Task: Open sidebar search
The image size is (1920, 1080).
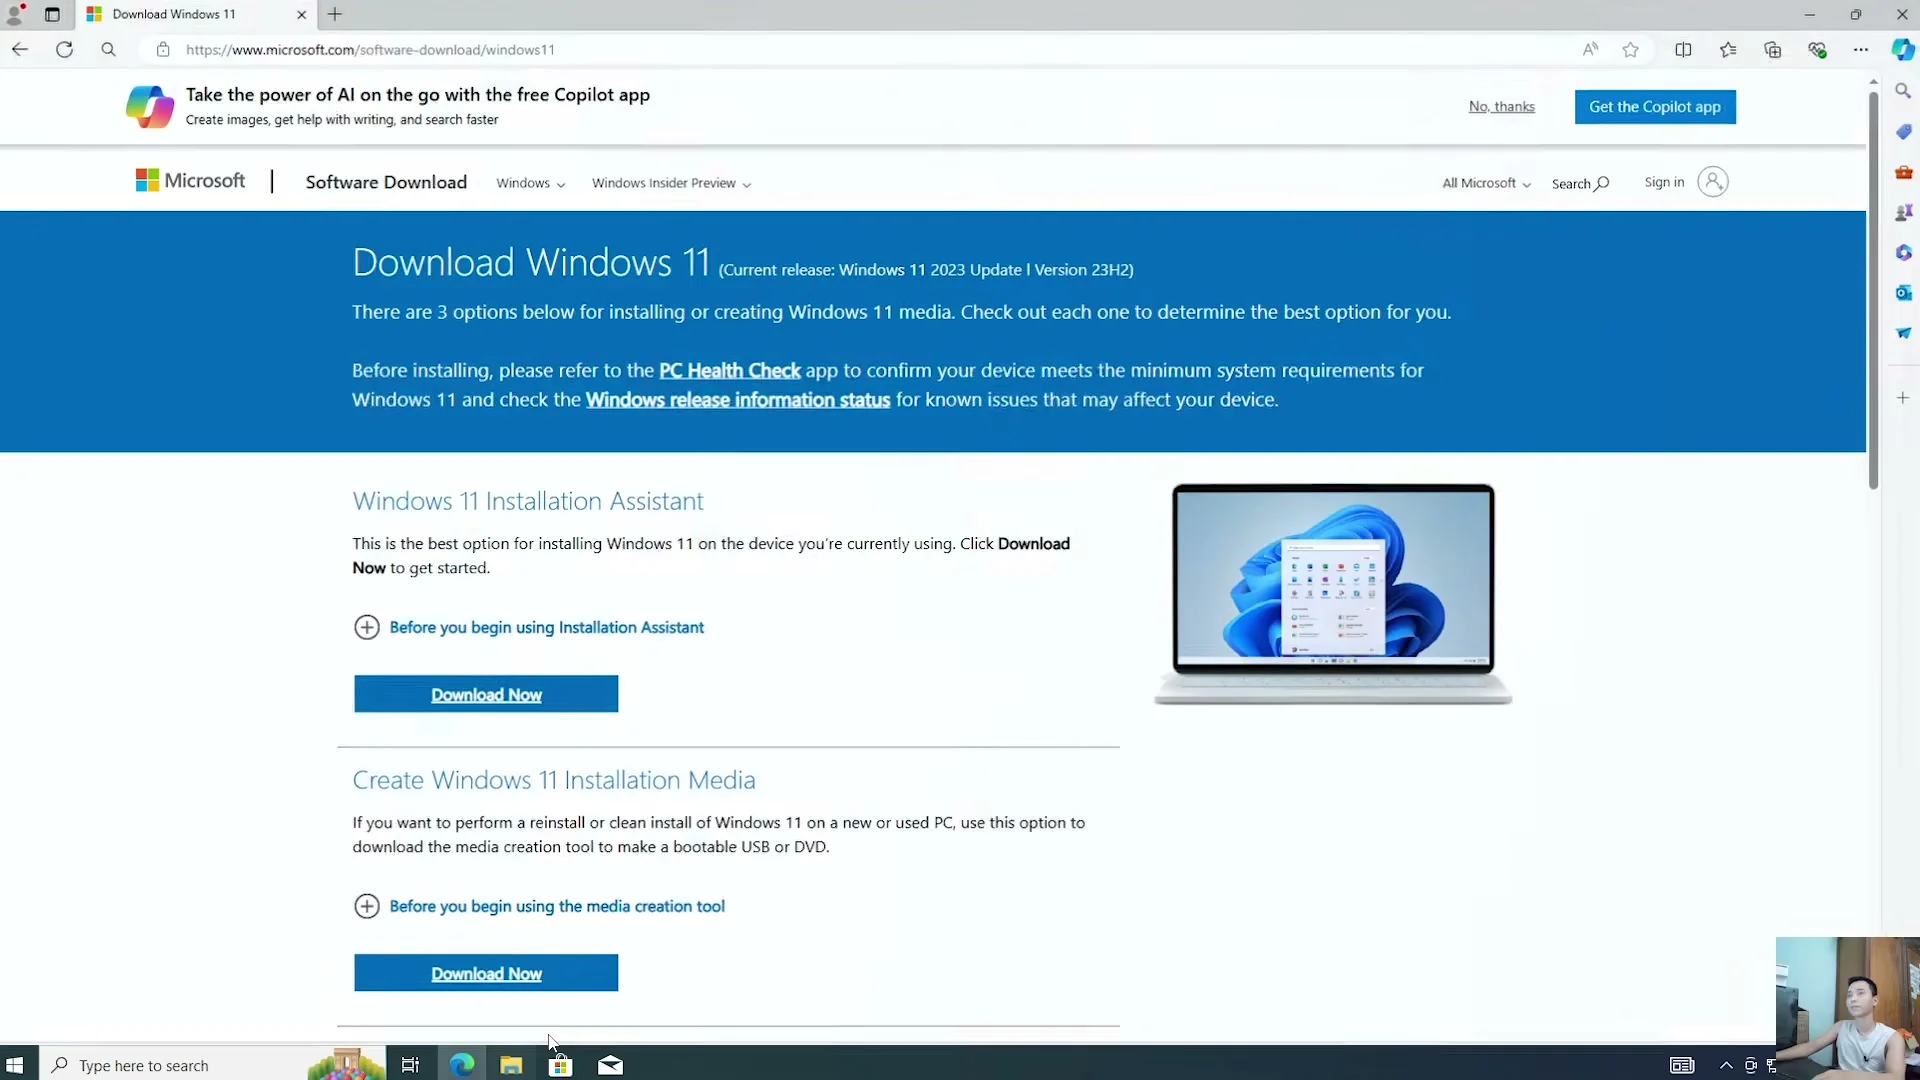Action: [x=1903, y=91]
